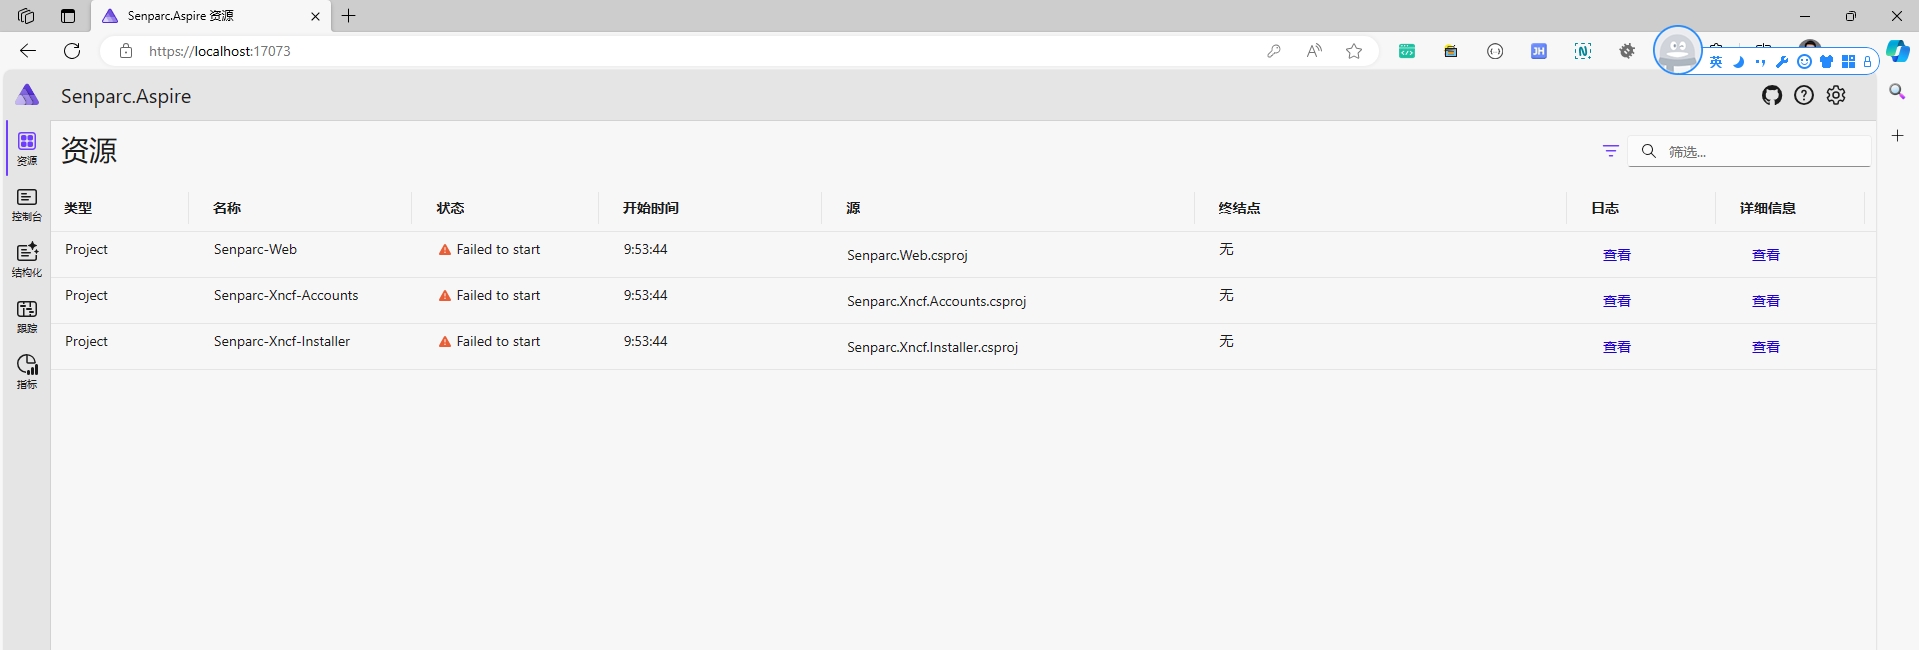Open the 指标 (Metrics) sidebar page
The width and height of the screenshot is (1919, 650).
27,372
